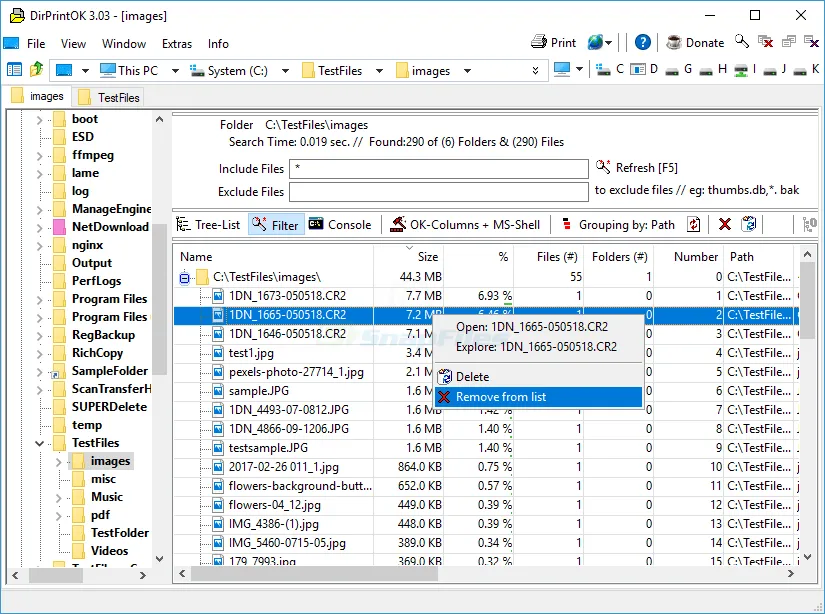Sort by the Size column header
This screenshot has width=825, height=614.
(x=408, y=257)
